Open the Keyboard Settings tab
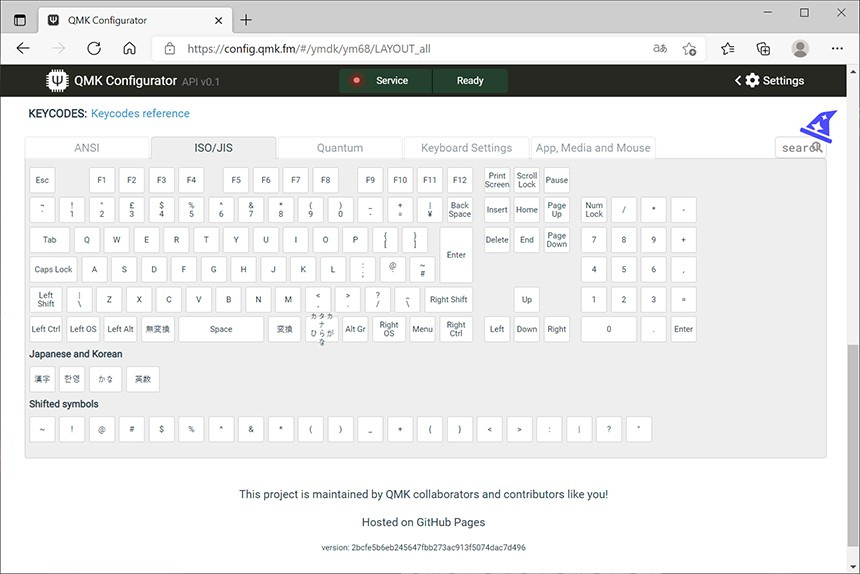This screenshot has height=574, width=860. pos(466,148)
